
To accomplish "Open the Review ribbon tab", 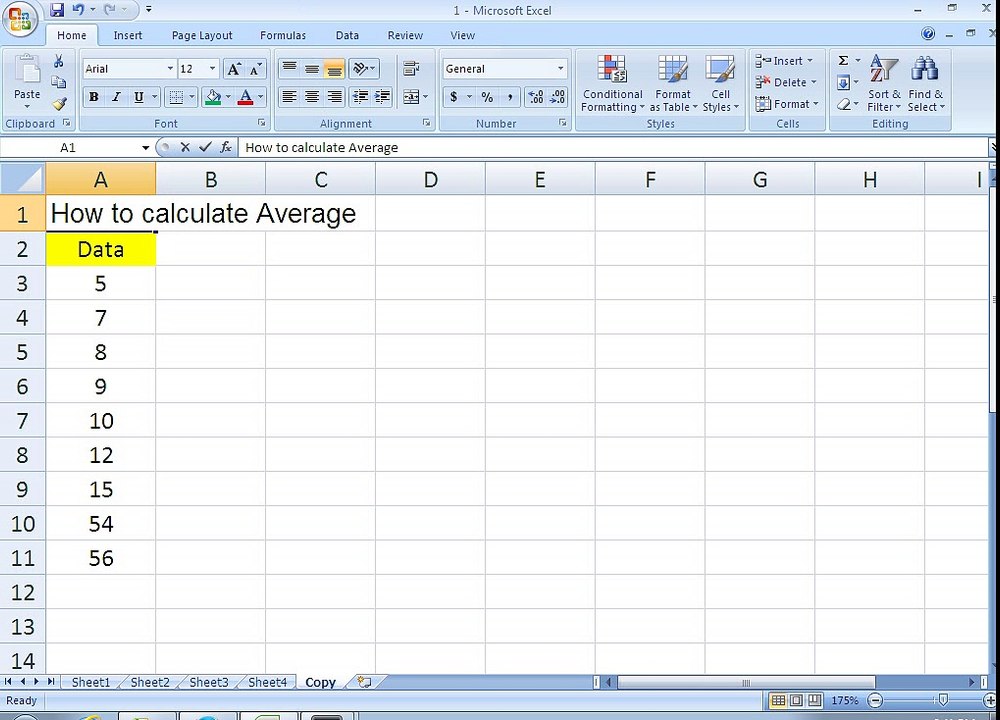I will (x=405, y=36).
